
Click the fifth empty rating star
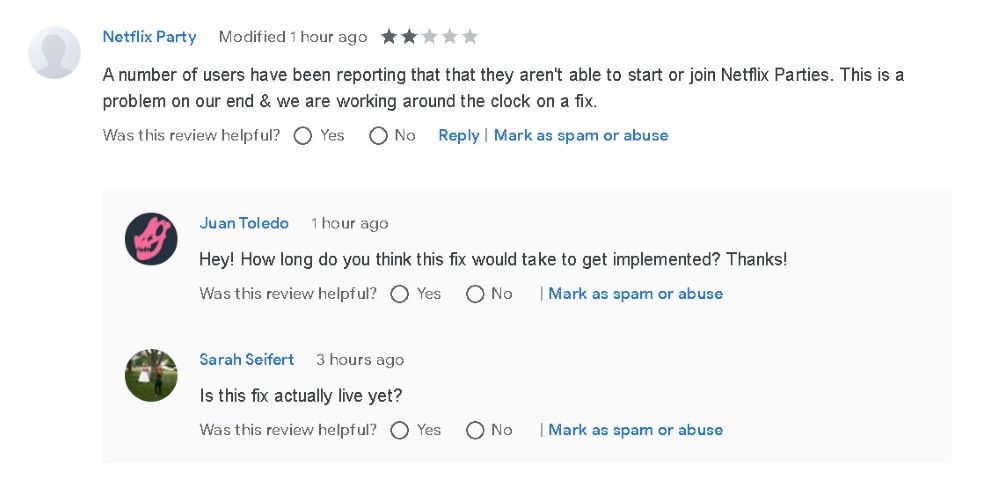(x=469, y=37)
